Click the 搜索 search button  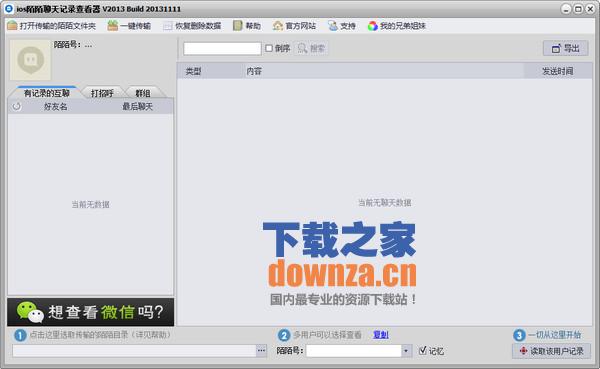coord(311,48)
